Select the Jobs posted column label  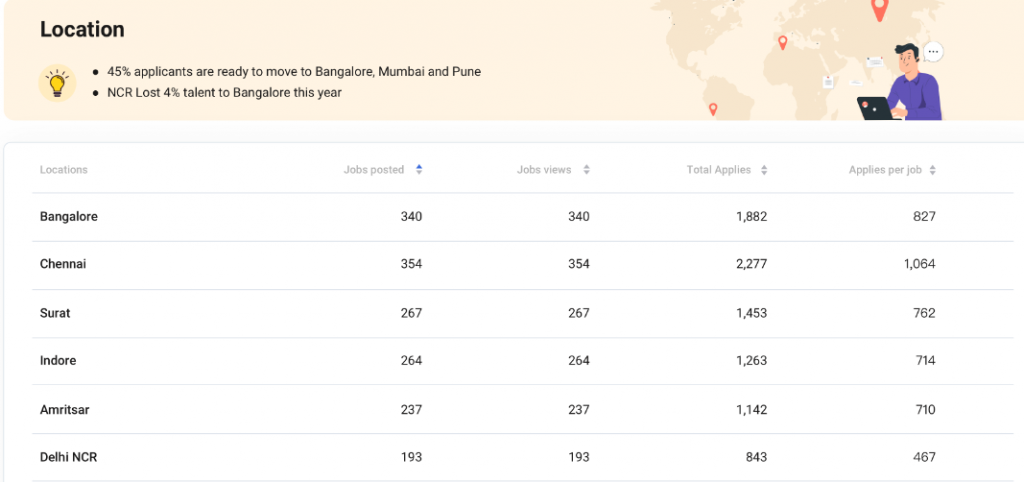coord(374,170)
